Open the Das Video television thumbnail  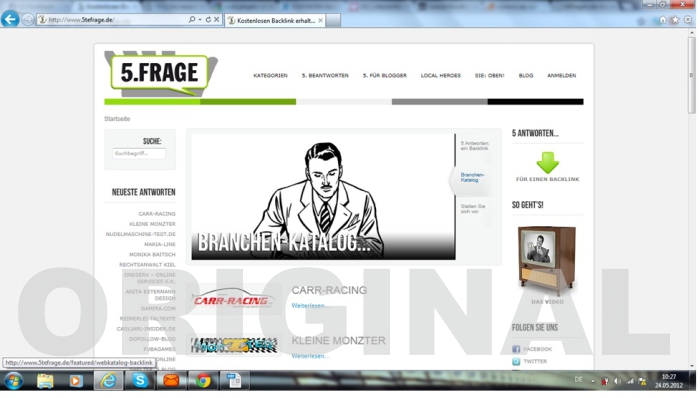(547, 261)
